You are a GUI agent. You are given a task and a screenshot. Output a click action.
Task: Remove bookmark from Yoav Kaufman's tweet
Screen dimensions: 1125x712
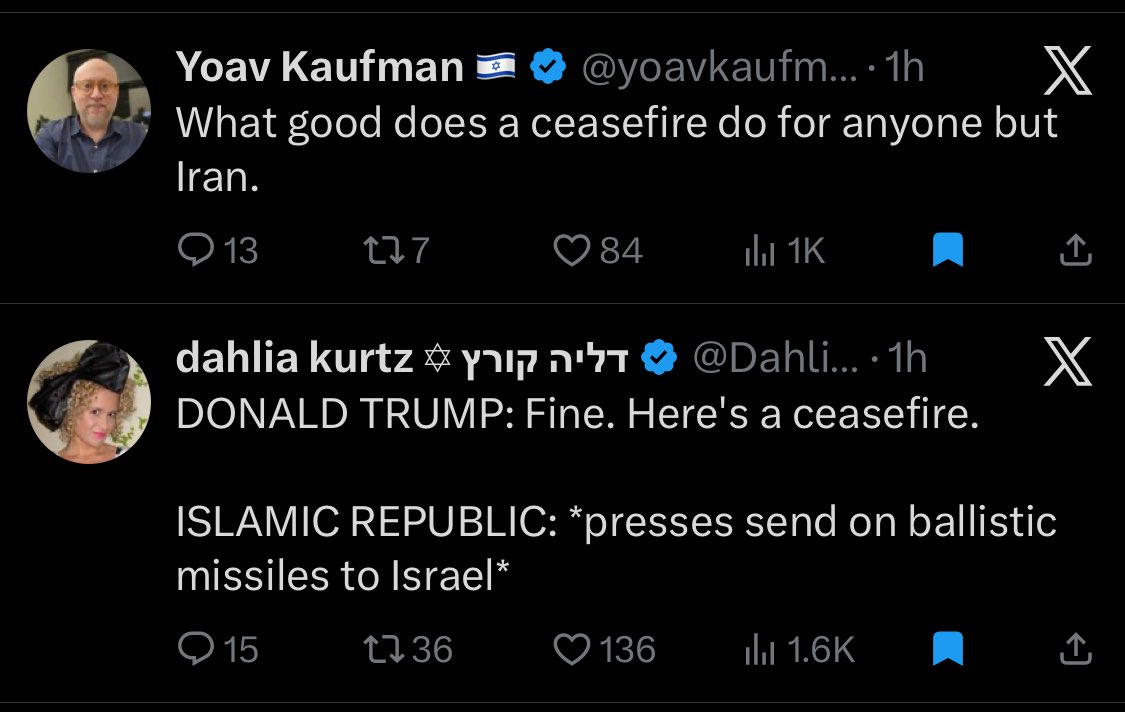pos(947,250)
